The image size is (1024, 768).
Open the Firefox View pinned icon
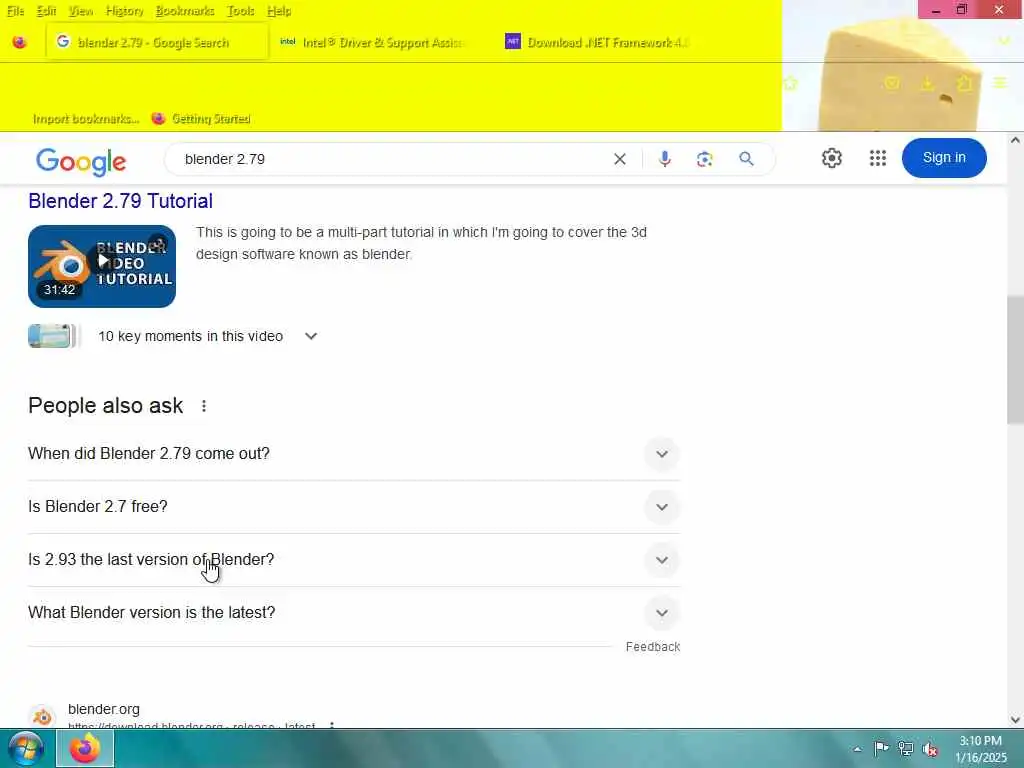pyautogui.click(x=20, y=42)
